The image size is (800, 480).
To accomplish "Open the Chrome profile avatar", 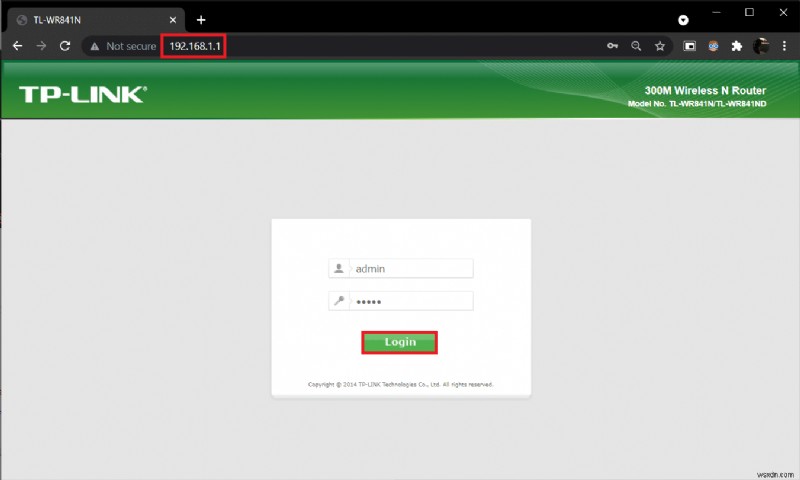I will pos(761,46).
